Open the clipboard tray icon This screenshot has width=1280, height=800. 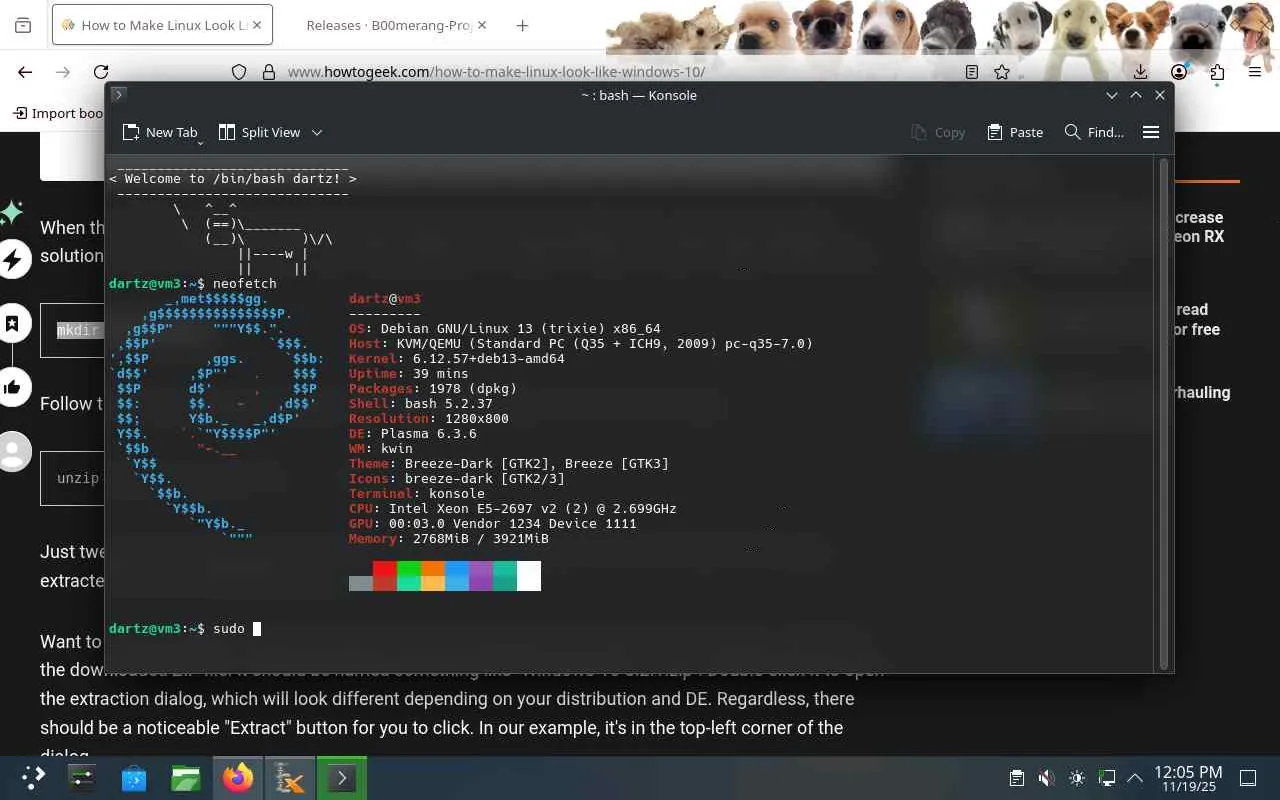pyautogui.click(x=1016, y=778)
